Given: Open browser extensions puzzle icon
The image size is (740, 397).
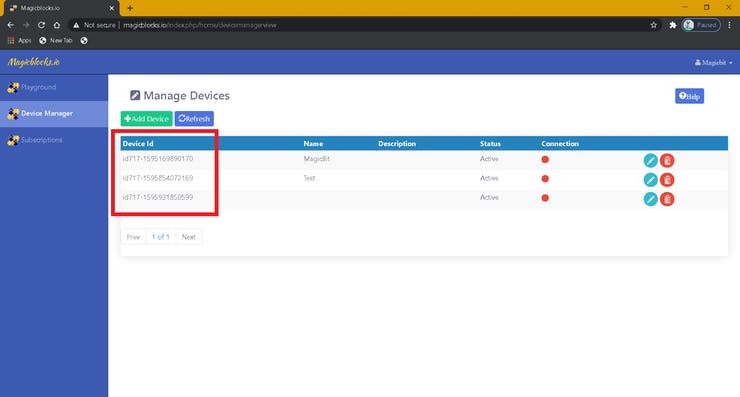Looking at the screenshot, I should click(x=673, y=25).
